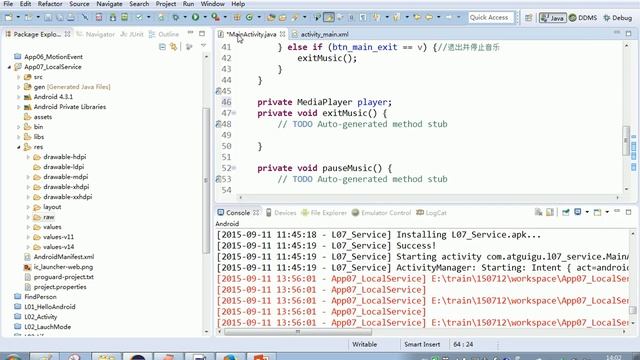640x360 pixels.
Task: Toggle Mark Occurrences highlighted toolbar button
Action: (x=329, y=17)
